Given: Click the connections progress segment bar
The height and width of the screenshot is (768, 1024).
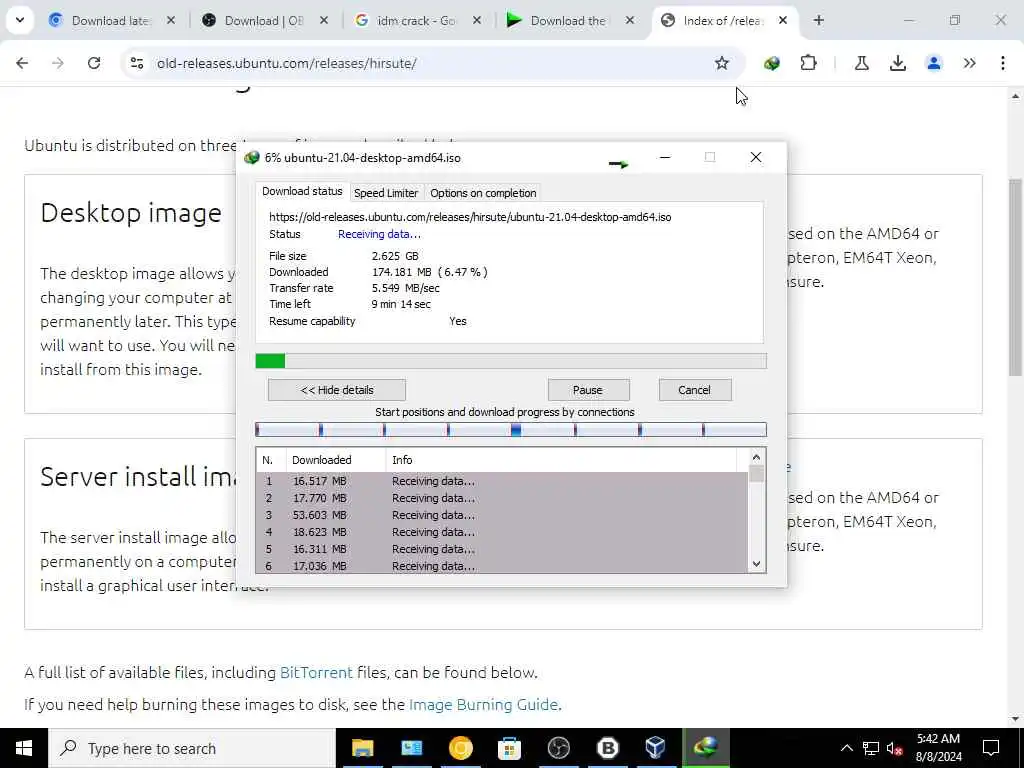Looking at the screenshot, I should coord(511,430).
